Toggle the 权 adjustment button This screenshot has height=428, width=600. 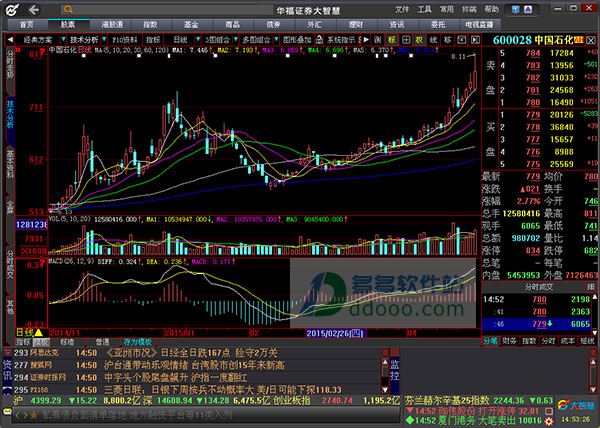click(x=419, y=39)
